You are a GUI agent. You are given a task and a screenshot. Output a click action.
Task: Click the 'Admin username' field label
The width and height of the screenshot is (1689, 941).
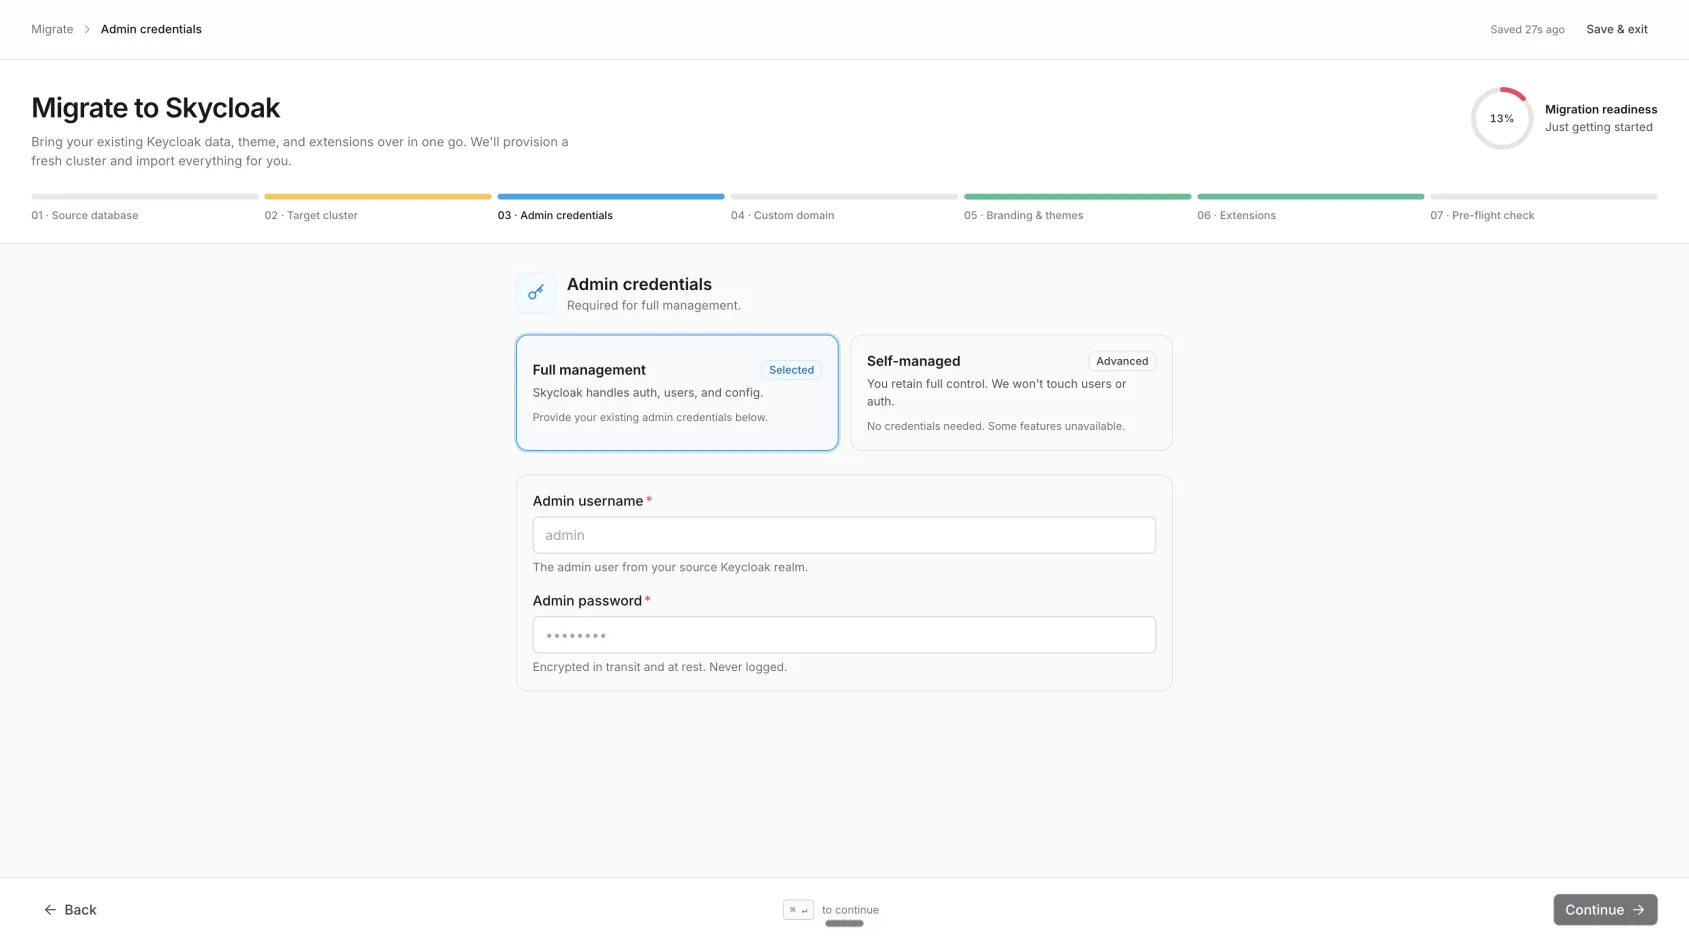point(588,501)
